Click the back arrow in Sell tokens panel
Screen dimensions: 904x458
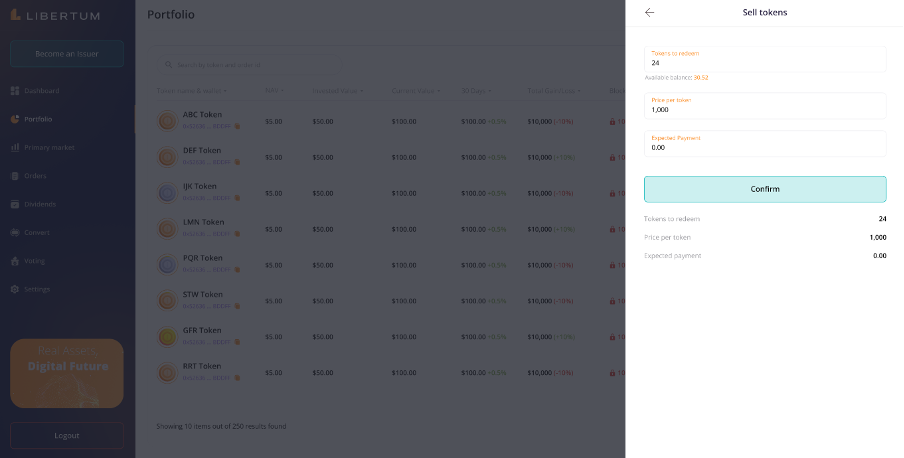(x=650, y=13)
